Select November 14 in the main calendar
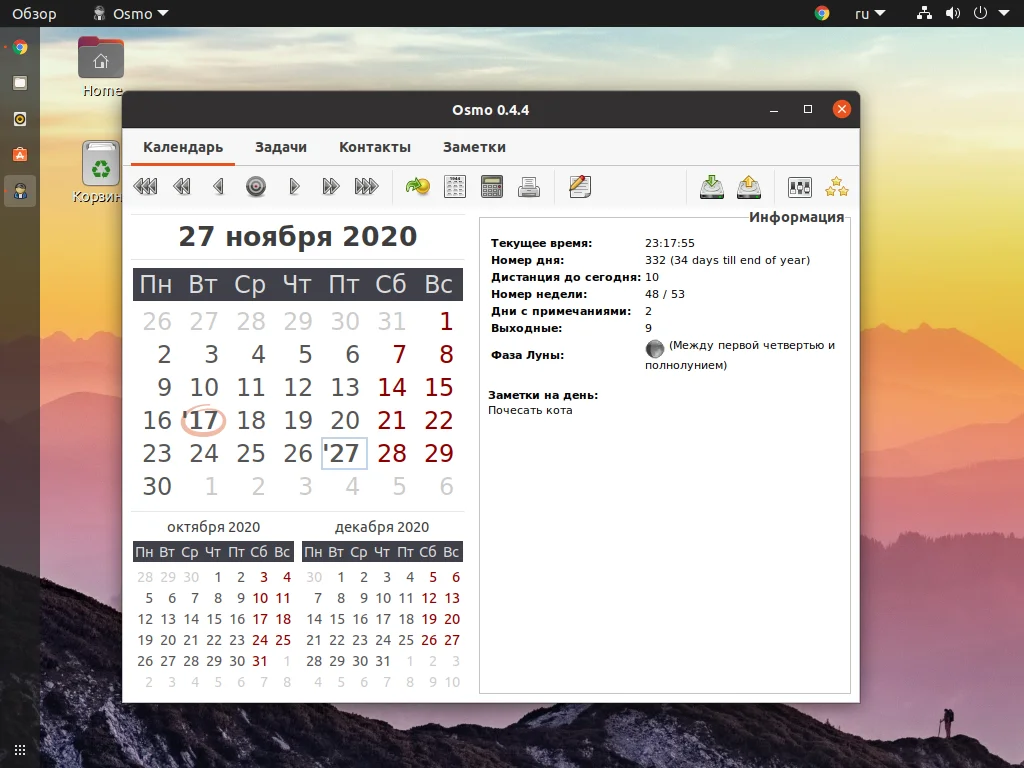 tap(392, 387)
